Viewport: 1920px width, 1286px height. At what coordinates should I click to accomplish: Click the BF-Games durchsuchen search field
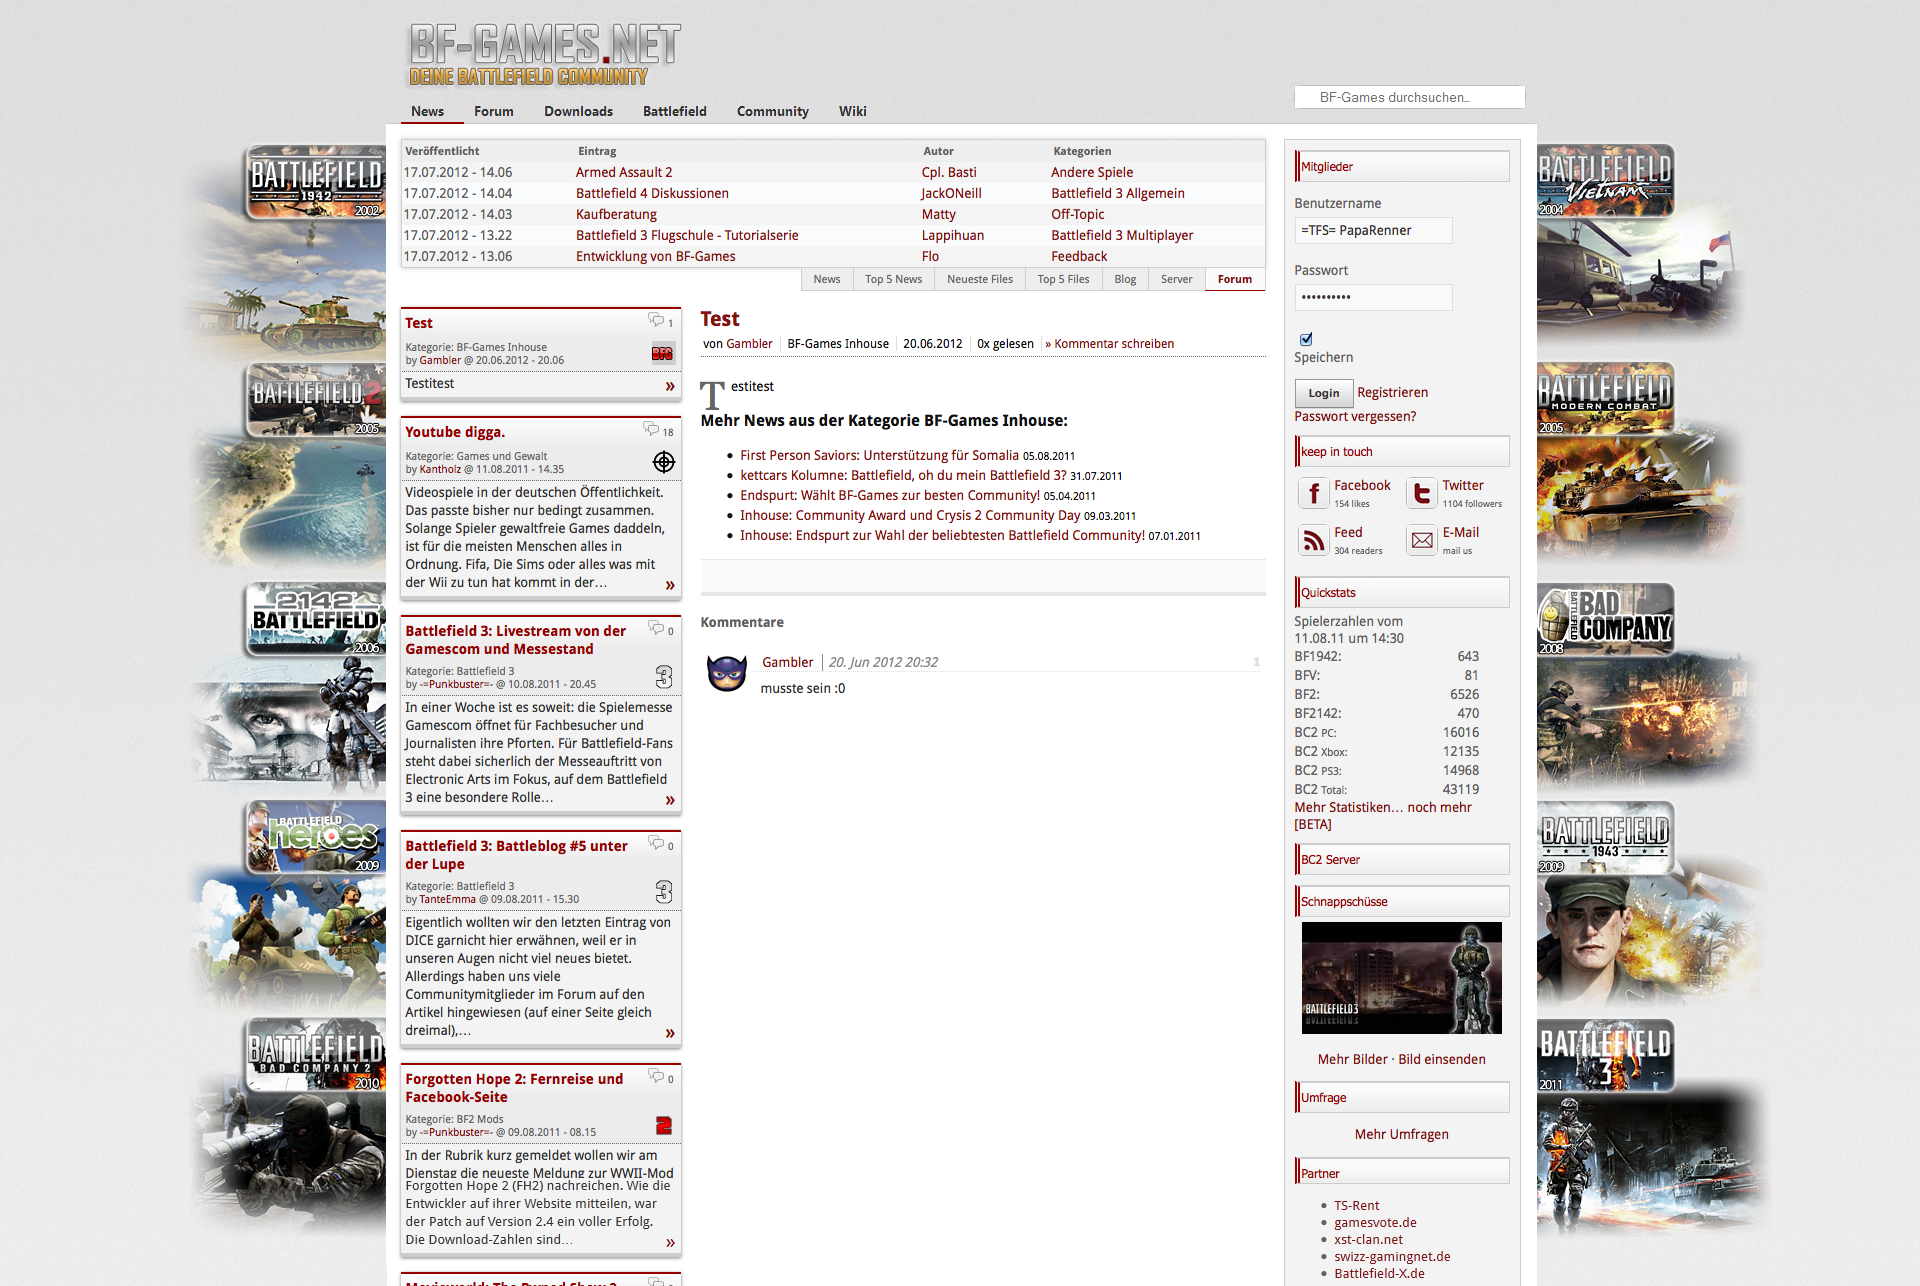pyautogui.click(x=1409, y=97)
